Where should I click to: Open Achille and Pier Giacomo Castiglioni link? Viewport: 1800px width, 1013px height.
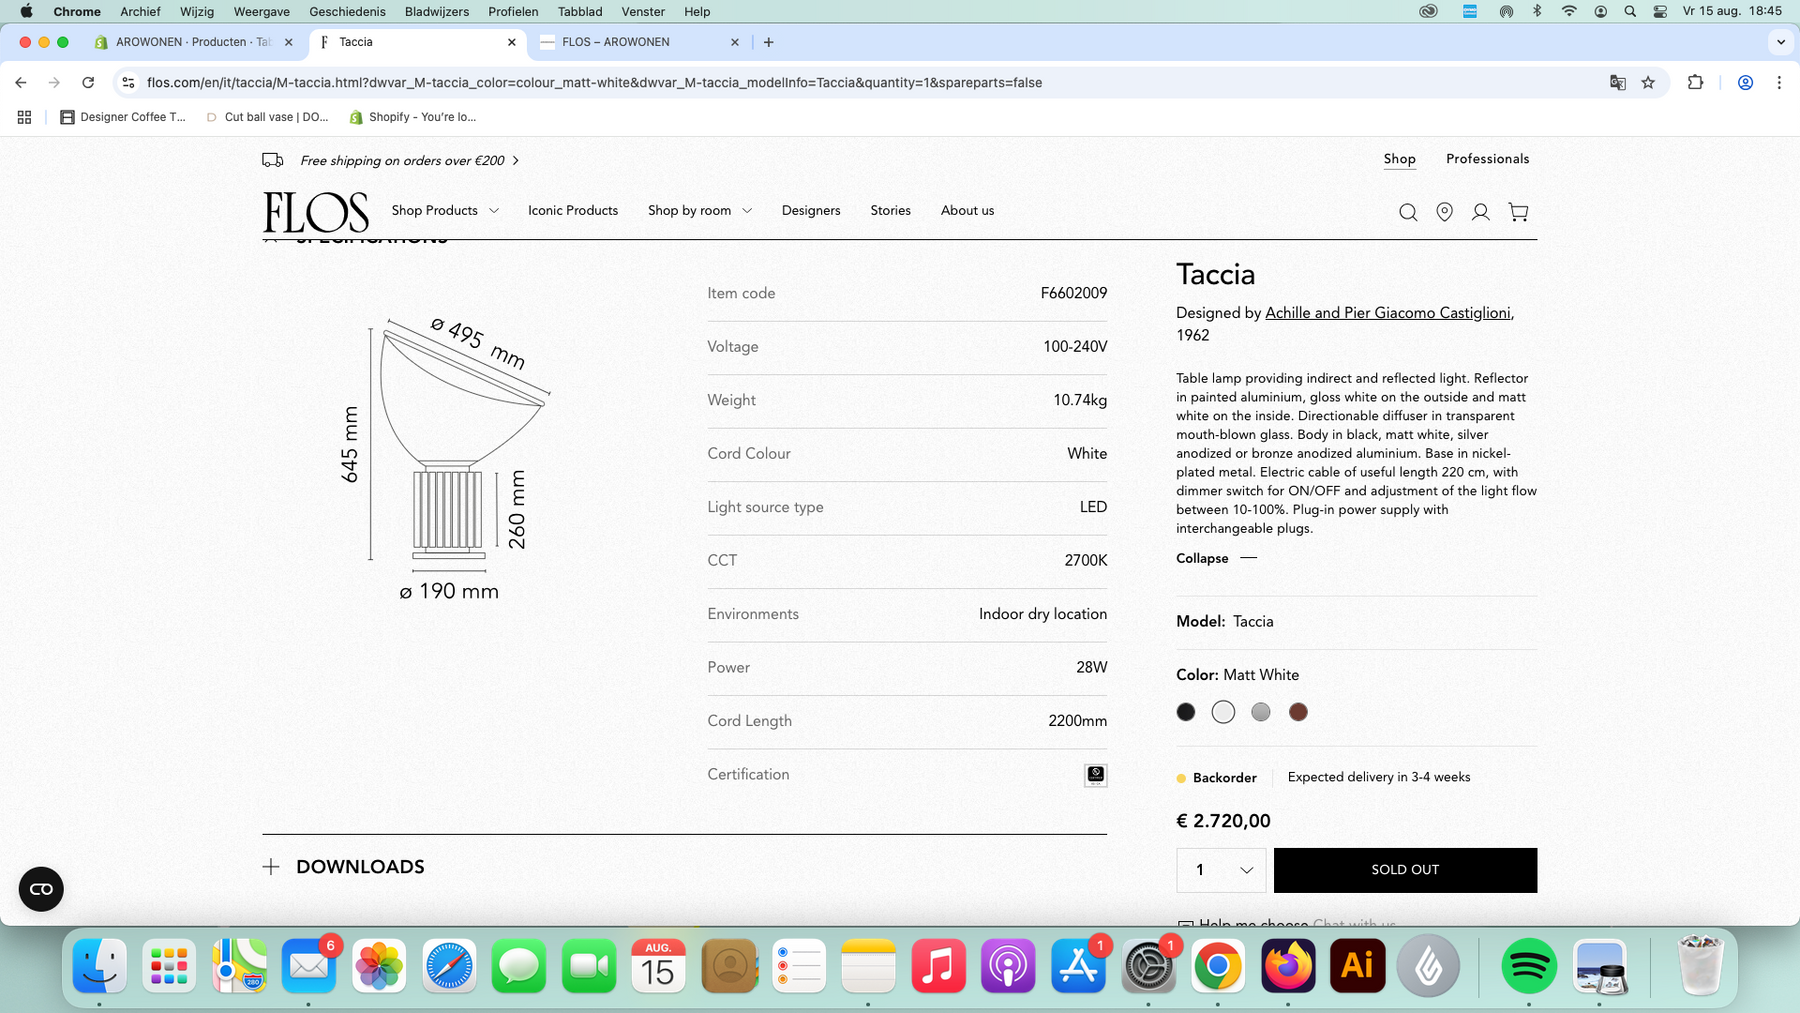[x=1389, y=313]
